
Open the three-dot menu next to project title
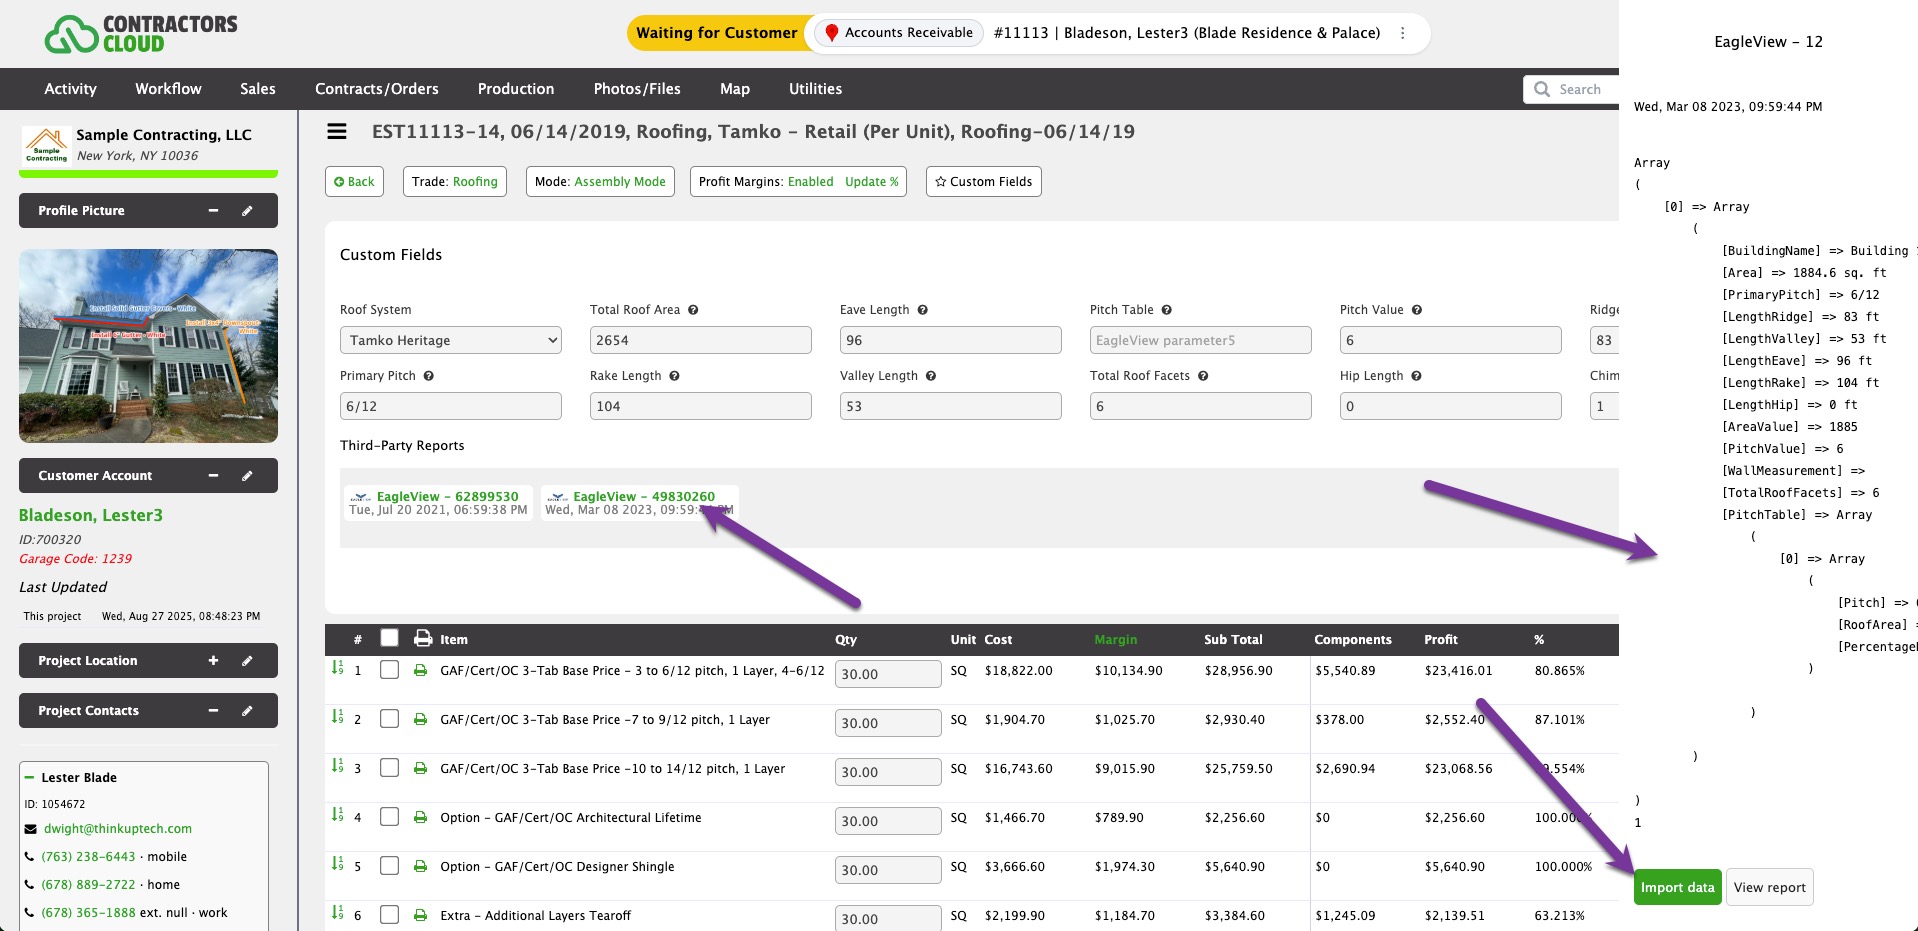coord(1403,33)
